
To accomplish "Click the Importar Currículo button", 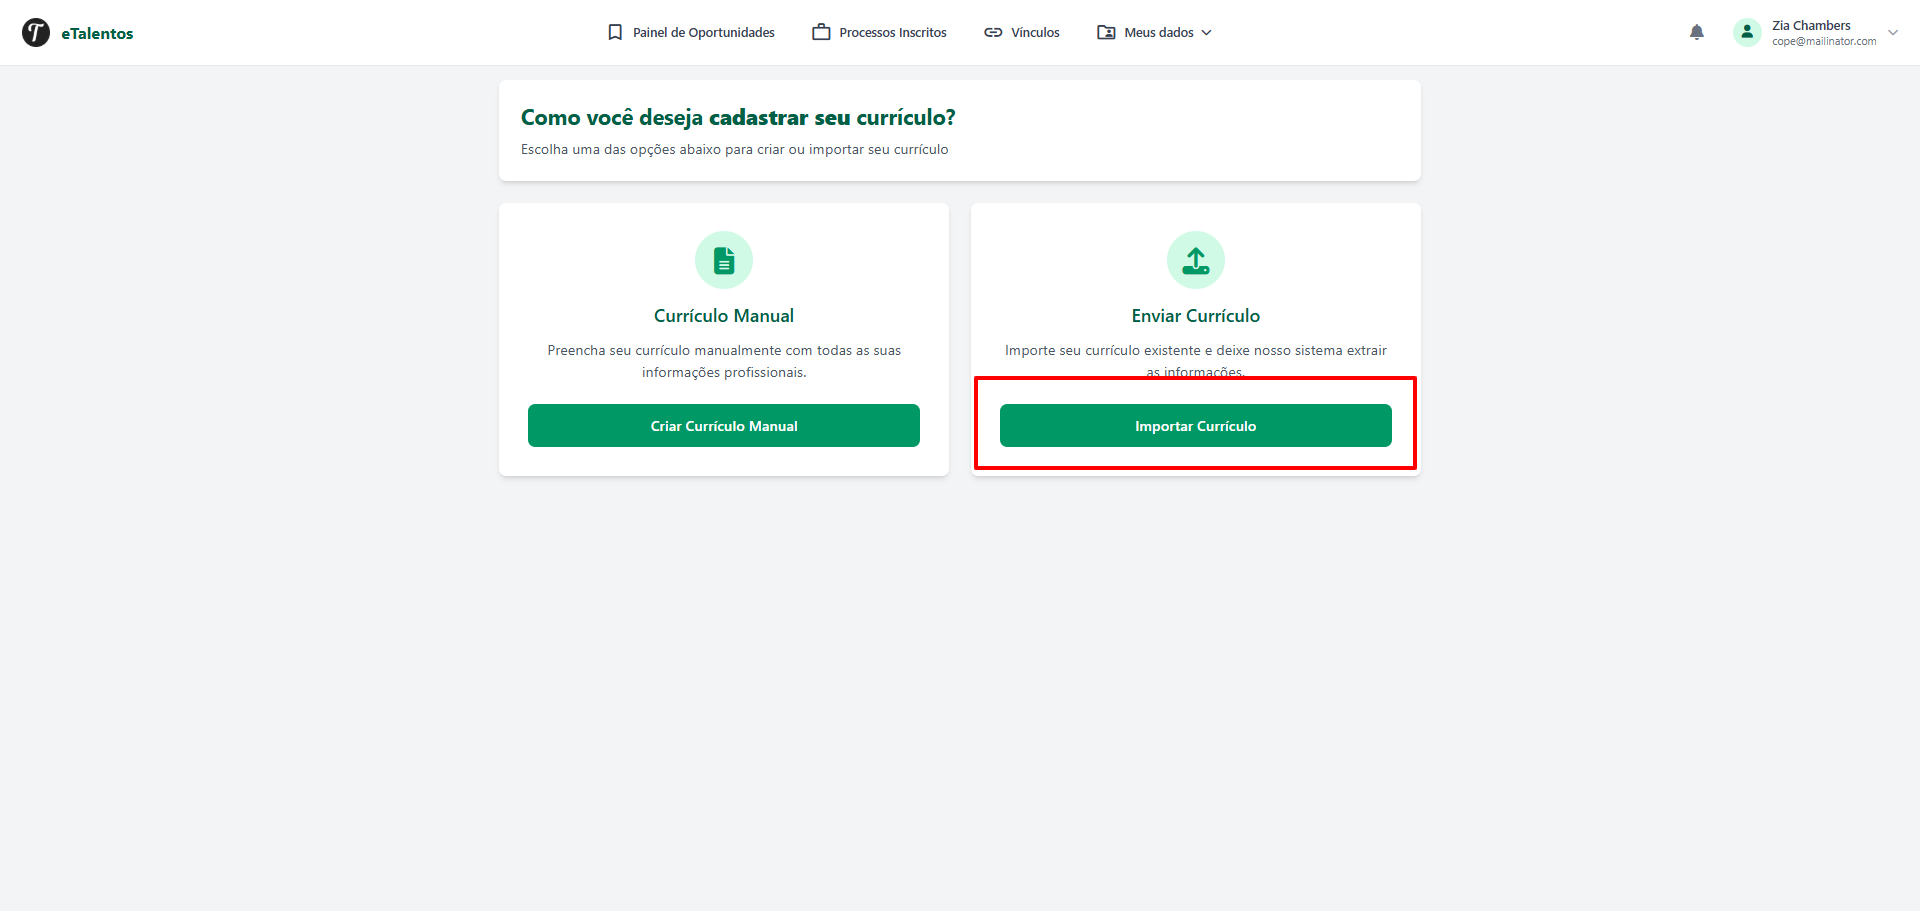I will [1196, 426].
